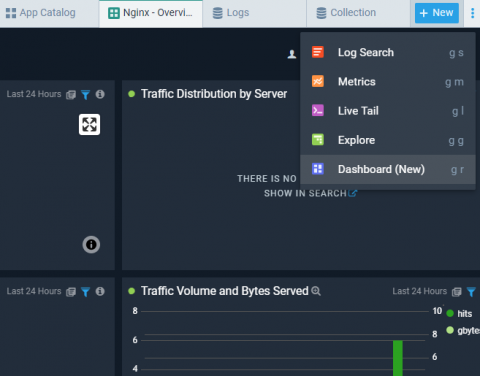Click the Collection tab database icon
The width and height of the screenshot is (480, 376).
click(x=321, y=13)
